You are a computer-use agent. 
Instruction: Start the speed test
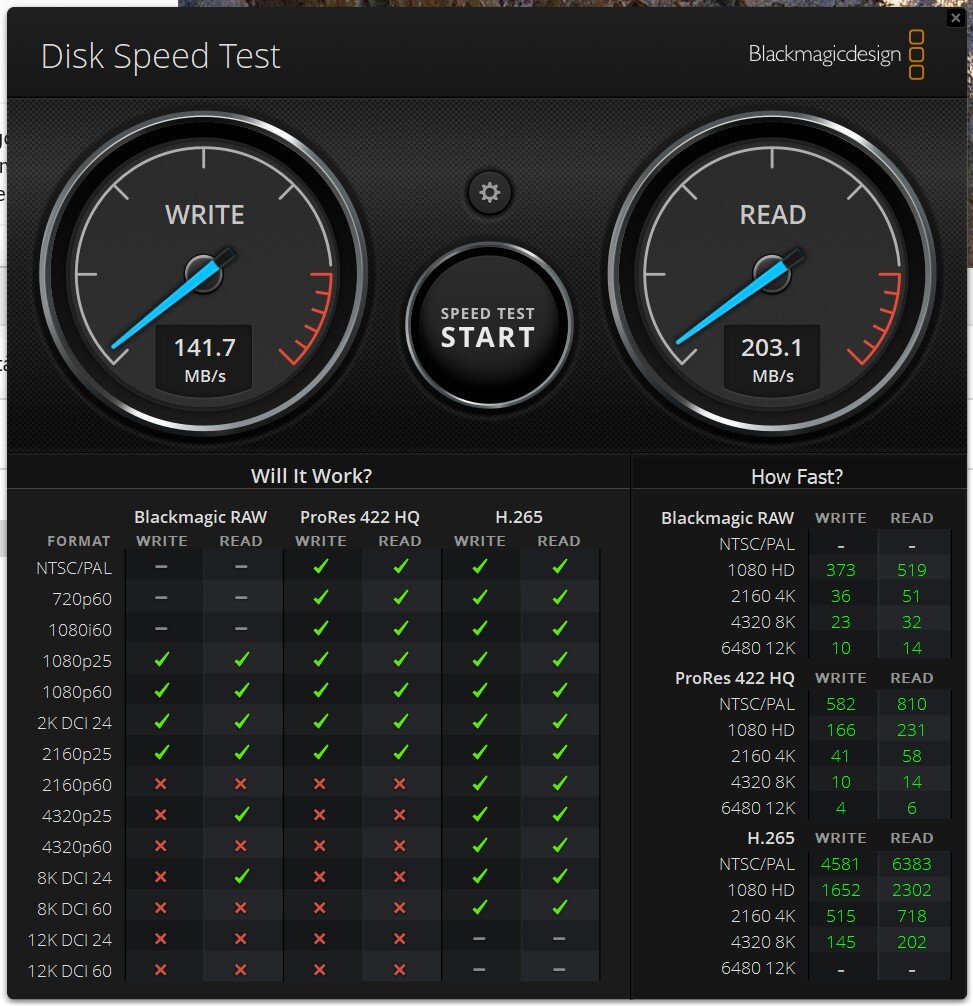coord(488,326)
